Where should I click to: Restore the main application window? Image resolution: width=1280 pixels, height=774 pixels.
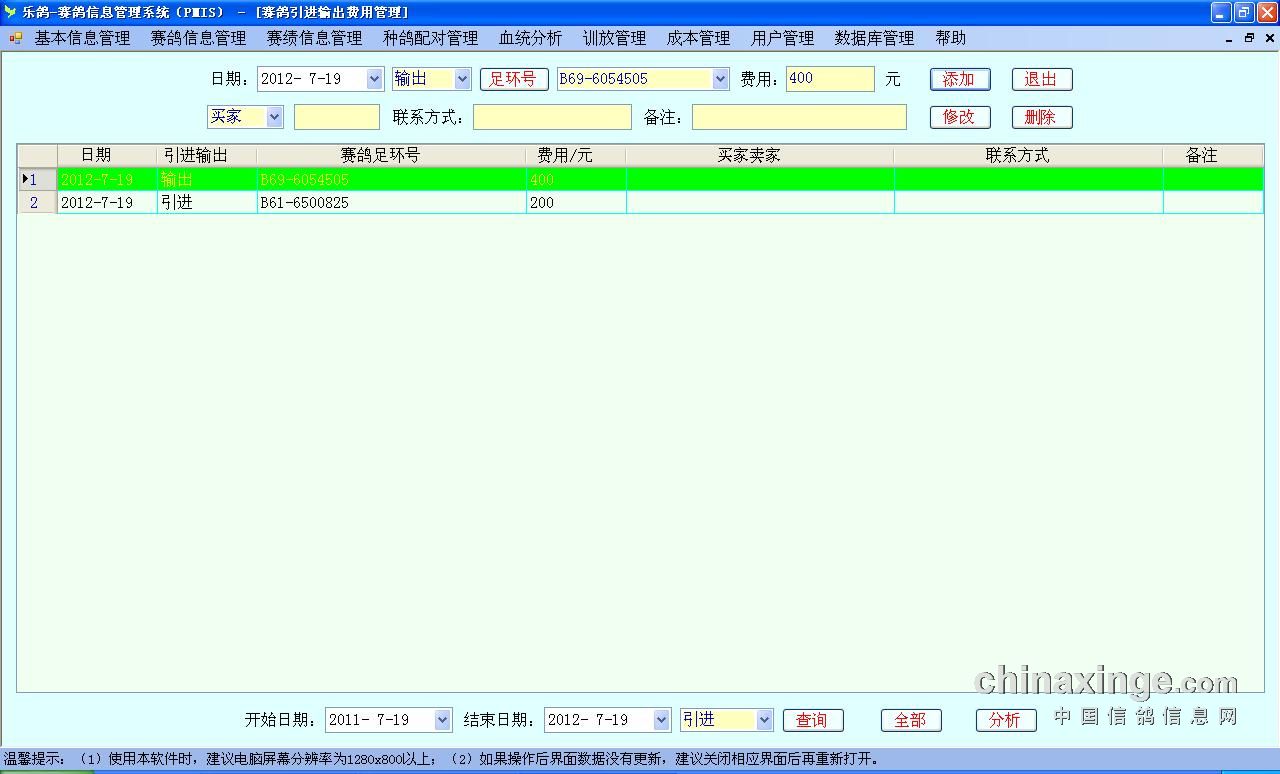(1243, 12)
